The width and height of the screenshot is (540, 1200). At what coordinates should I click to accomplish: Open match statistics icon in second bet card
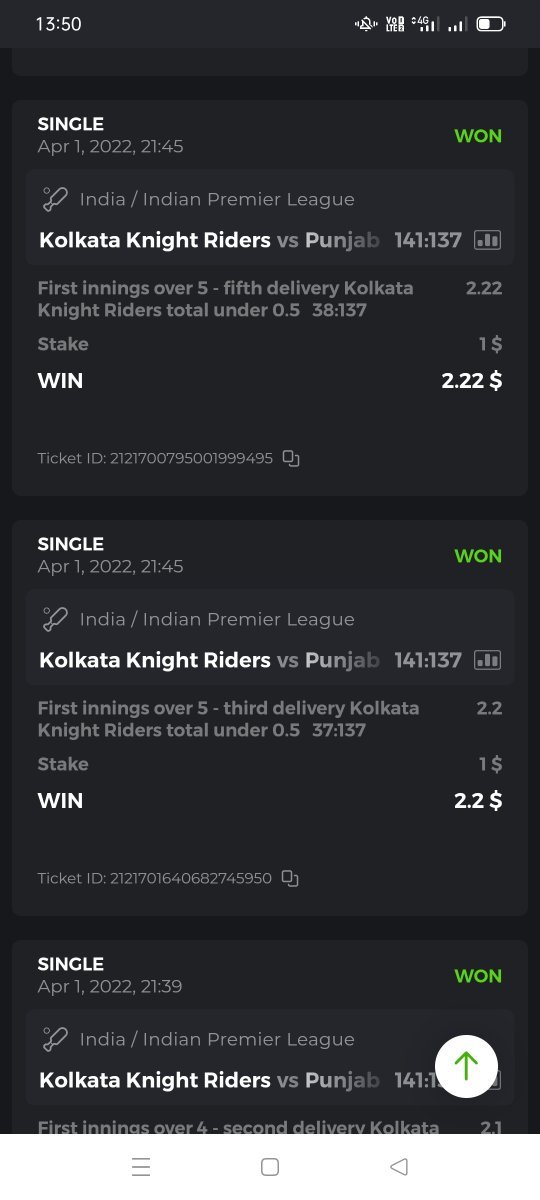click(x=487, y=660)
